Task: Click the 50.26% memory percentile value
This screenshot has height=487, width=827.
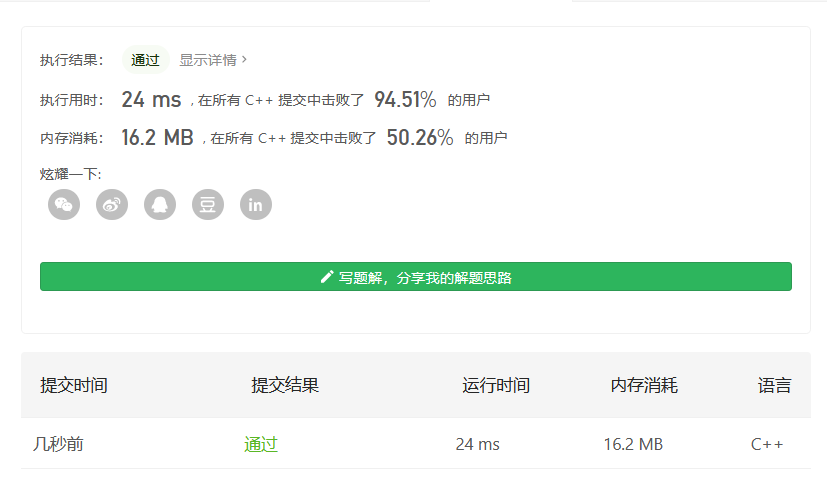Action: pyautogui.click(x=420, y=138)
